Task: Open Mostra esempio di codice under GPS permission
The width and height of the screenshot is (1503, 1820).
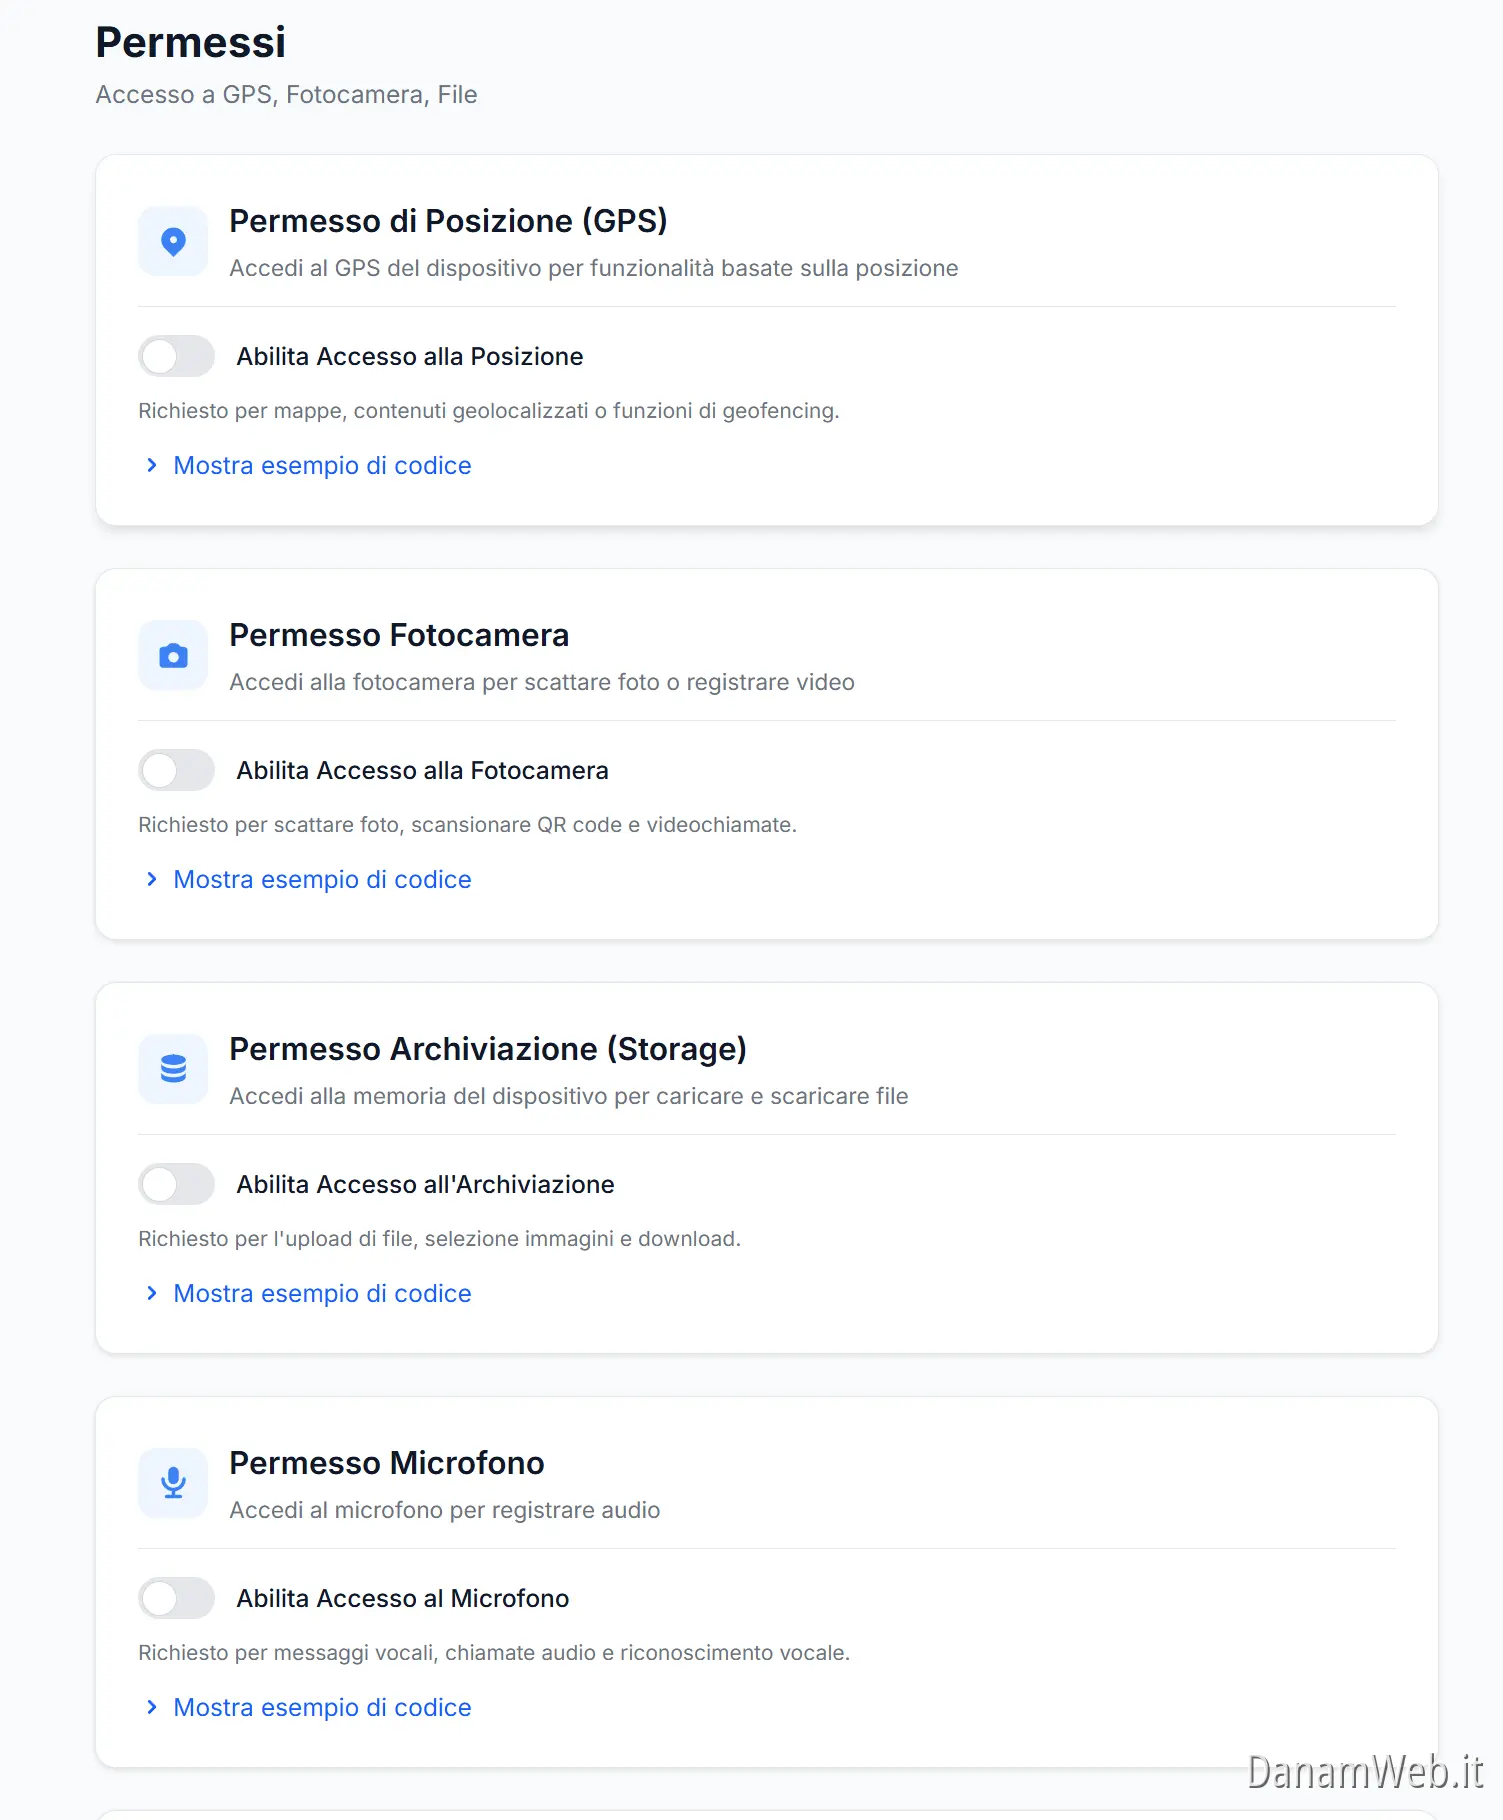Action: (x=322, y=464)
